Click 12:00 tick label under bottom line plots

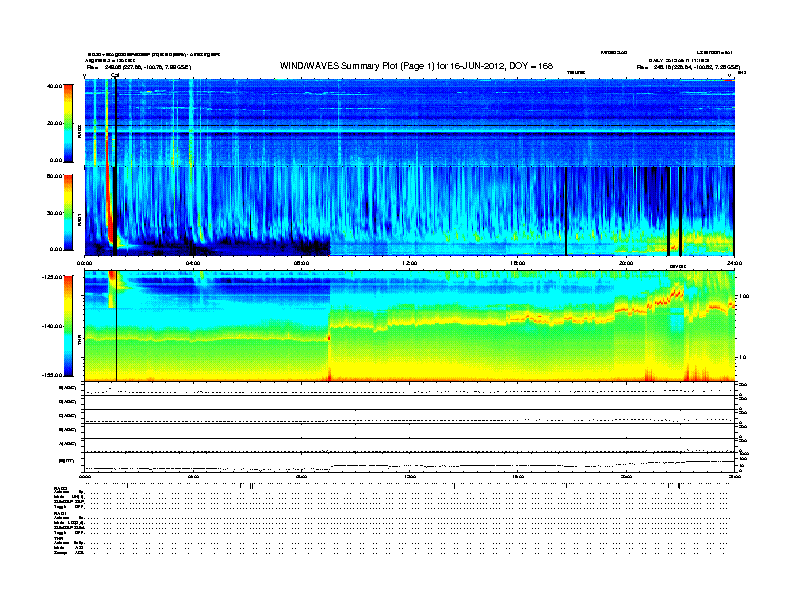point(410,477)
